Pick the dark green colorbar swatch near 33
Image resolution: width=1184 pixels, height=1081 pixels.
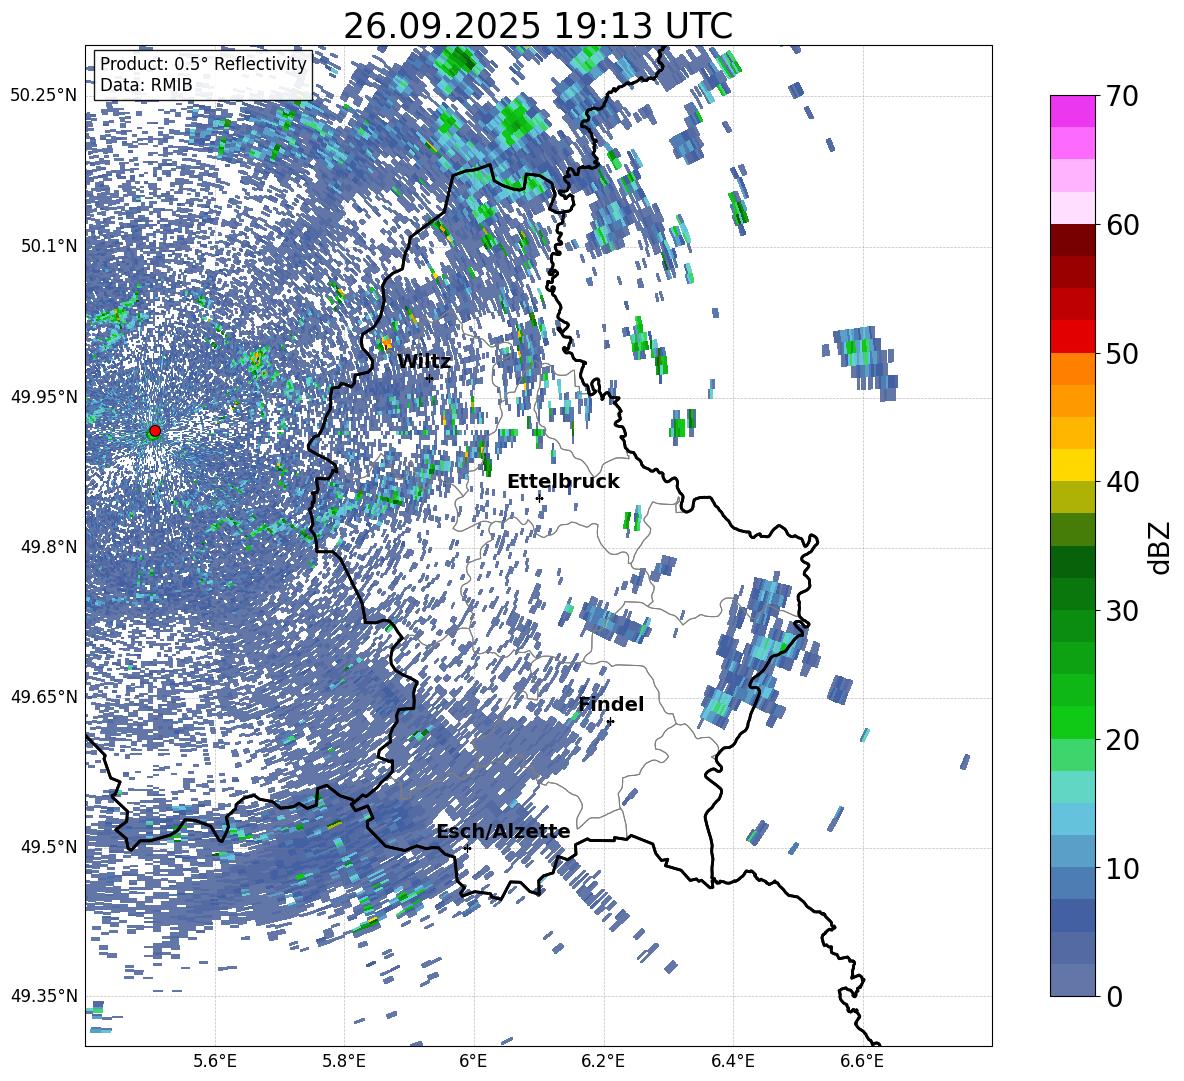[x=1072, y=562]
